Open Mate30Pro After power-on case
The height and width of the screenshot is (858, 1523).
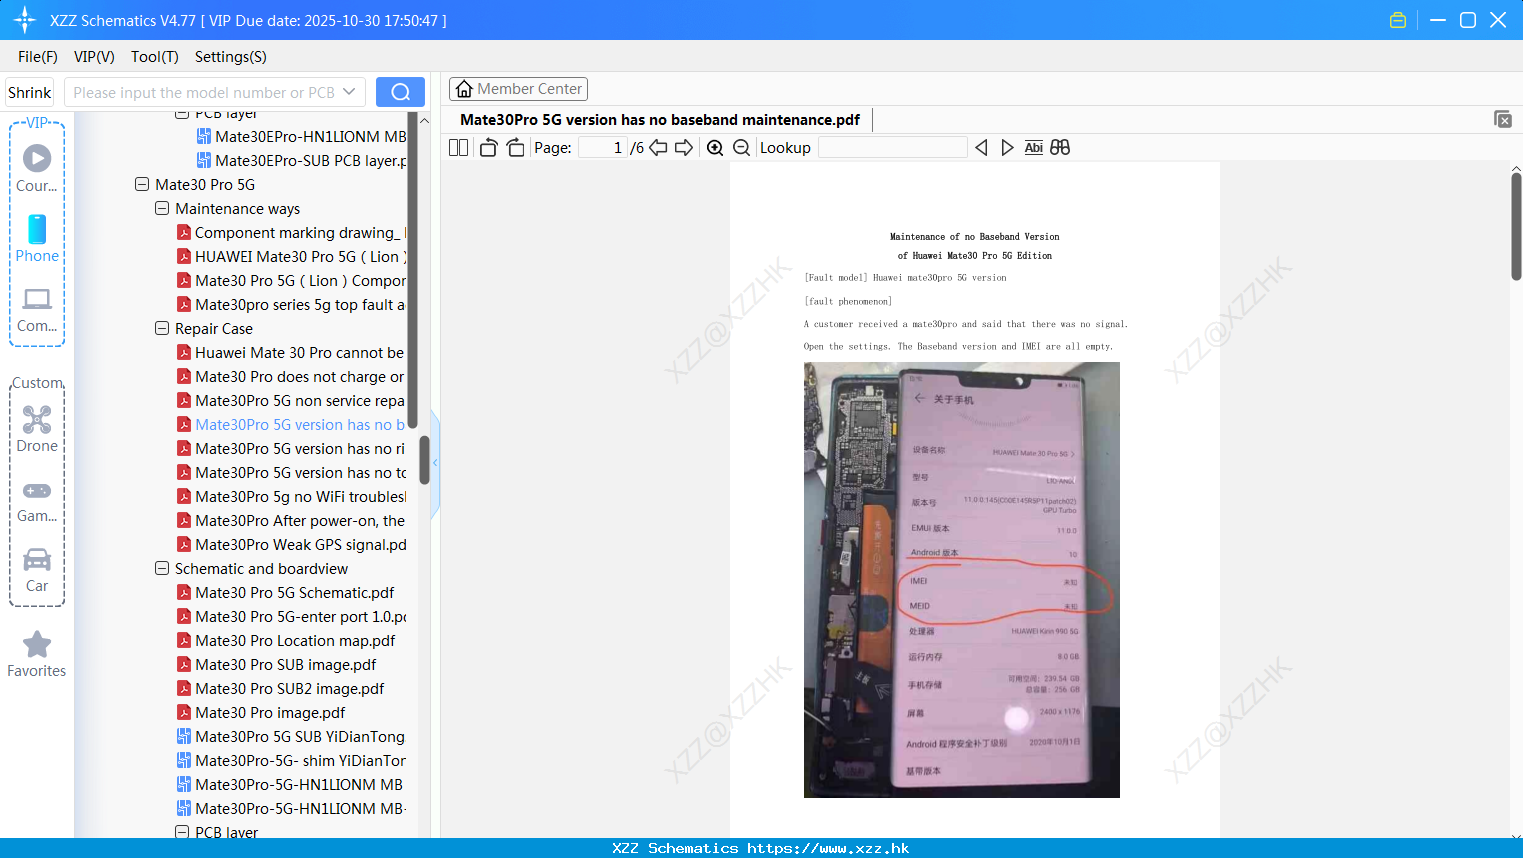[x=291, y=520]
